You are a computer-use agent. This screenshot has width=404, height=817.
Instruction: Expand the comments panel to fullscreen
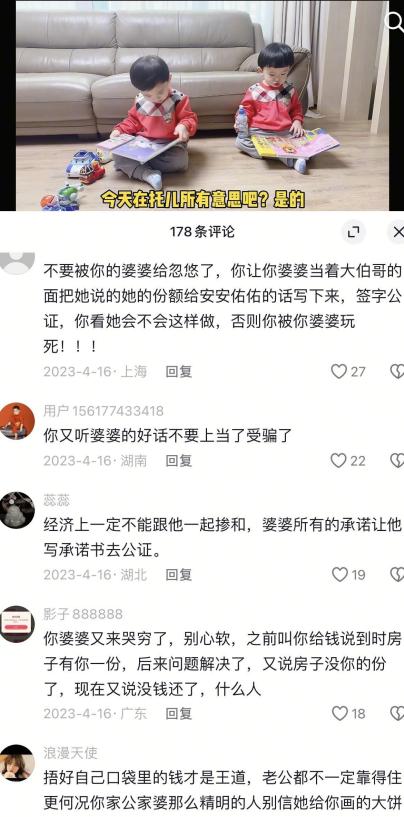click(353, 232)
